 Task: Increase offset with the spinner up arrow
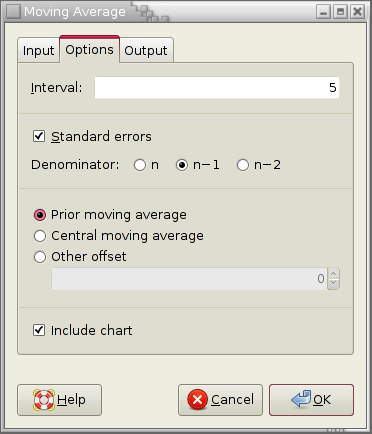334,274
